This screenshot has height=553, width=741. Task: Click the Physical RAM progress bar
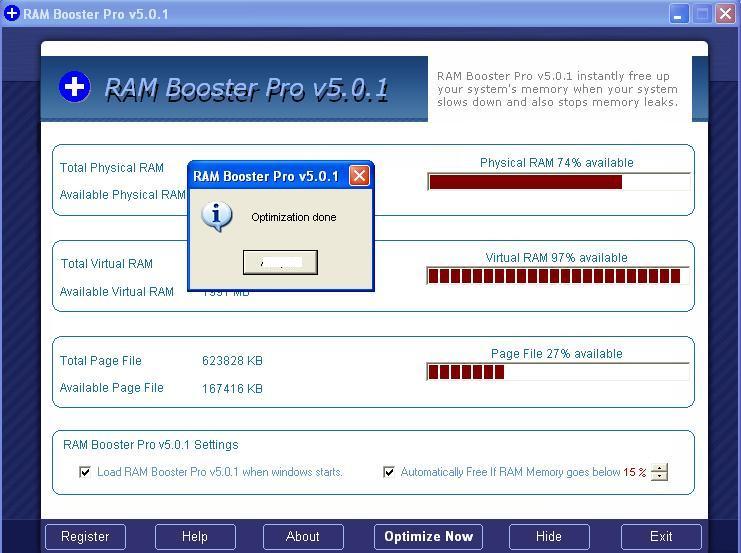click(x=558, y=182)
